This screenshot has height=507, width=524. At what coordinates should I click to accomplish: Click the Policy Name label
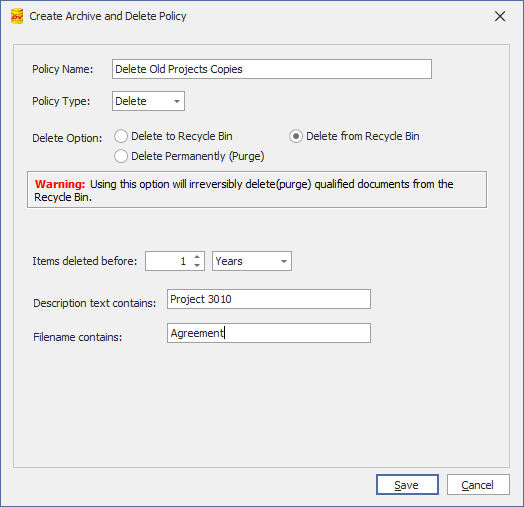62,69
